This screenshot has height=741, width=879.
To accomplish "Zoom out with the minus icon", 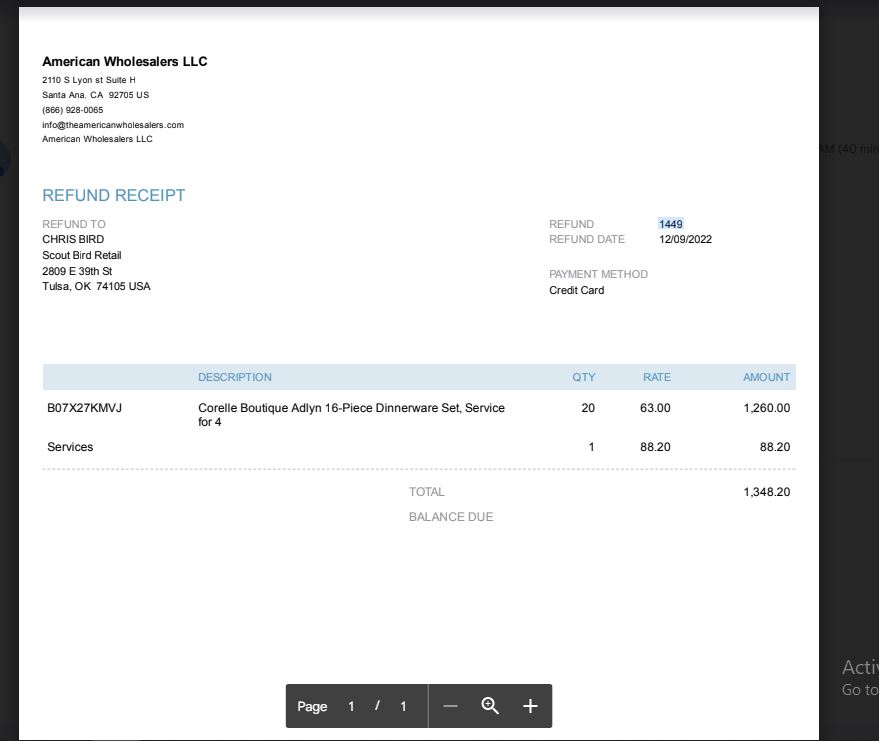I will point(450,706).
